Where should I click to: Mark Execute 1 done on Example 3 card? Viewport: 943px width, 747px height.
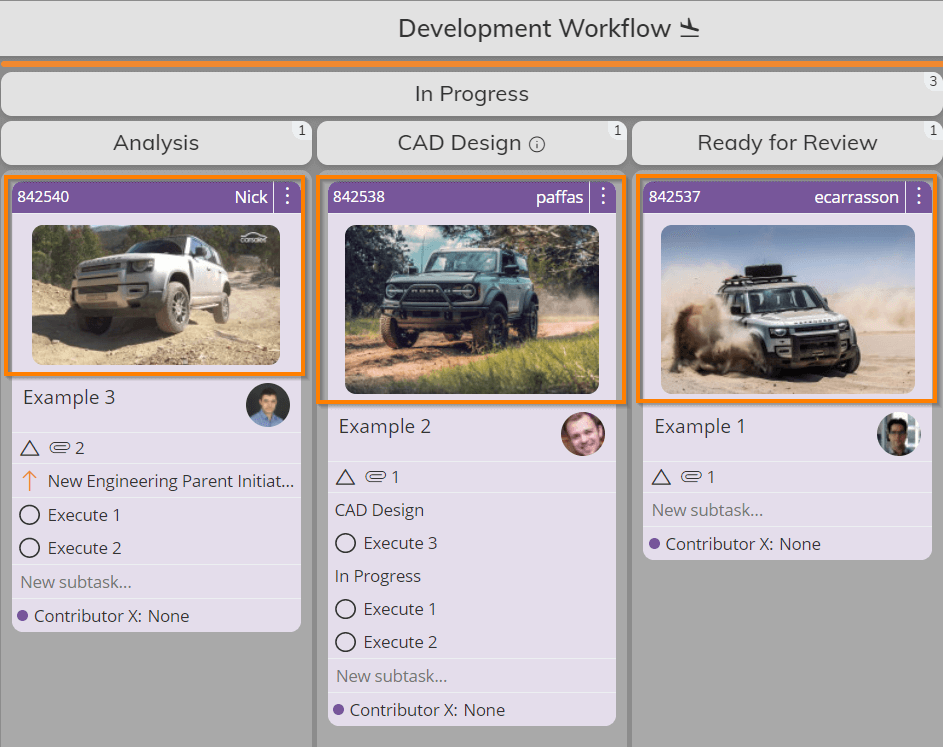click(x=30, y=516)
